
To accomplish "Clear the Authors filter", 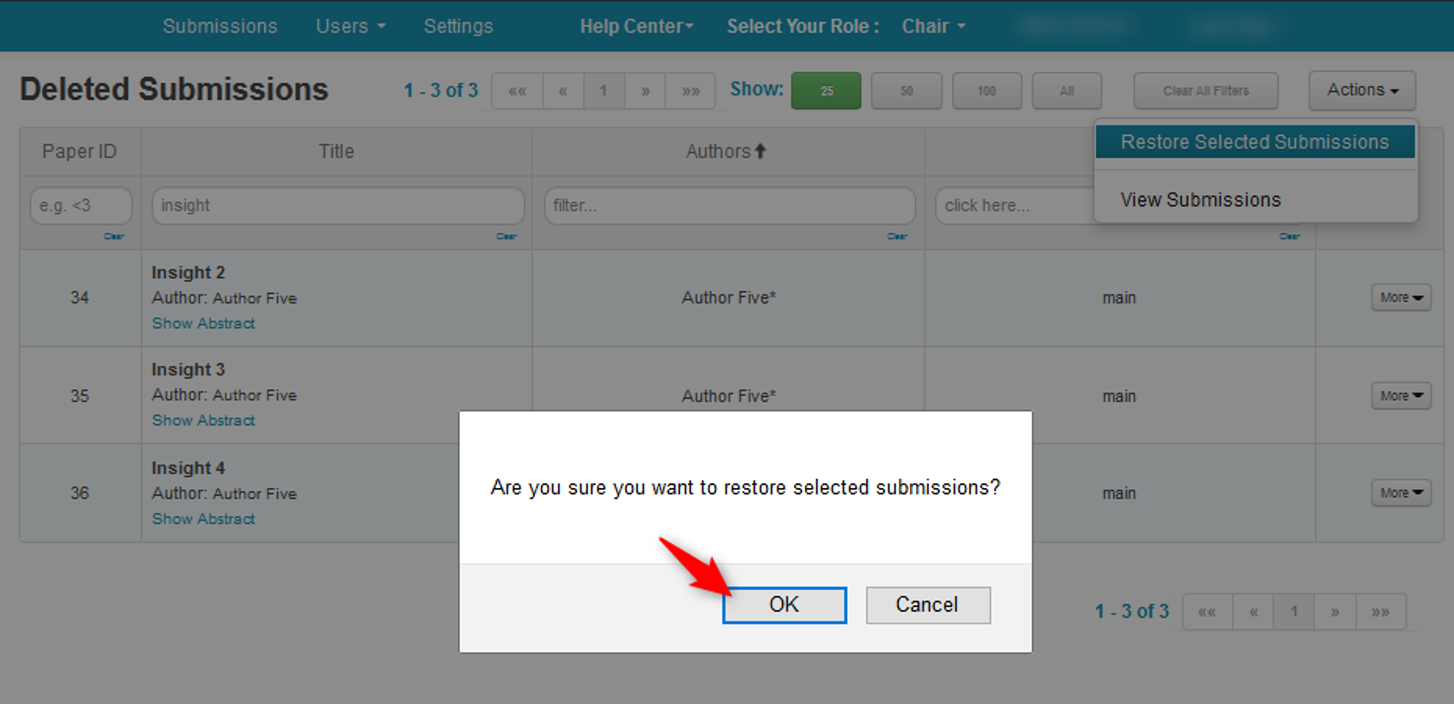I will tap(897, 237).
